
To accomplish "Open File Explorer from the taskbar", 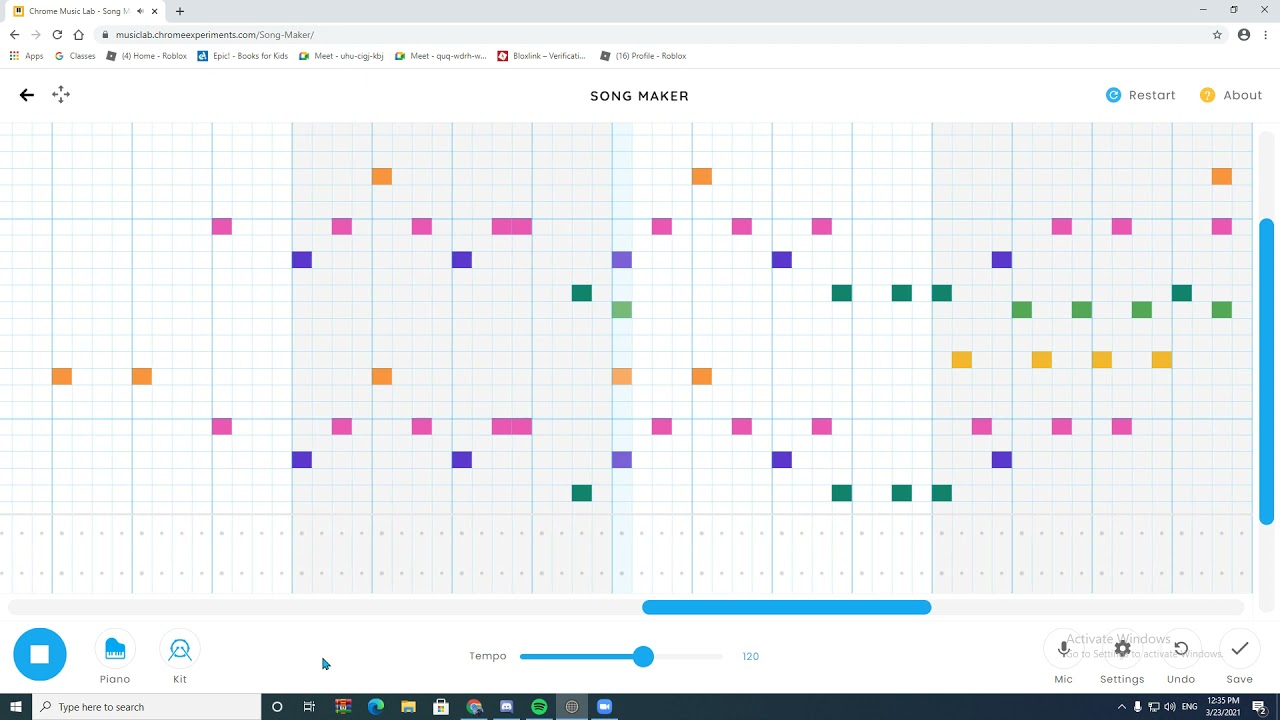I will (408, 707).
